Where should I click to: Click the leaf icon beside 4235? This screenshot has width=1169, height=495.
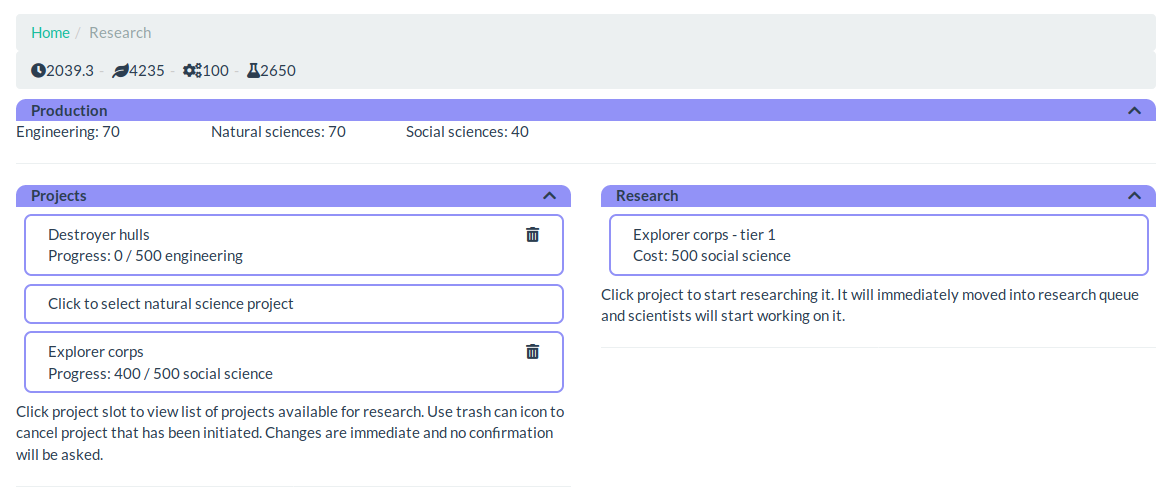pyautogui.click(x=120, y=71)
